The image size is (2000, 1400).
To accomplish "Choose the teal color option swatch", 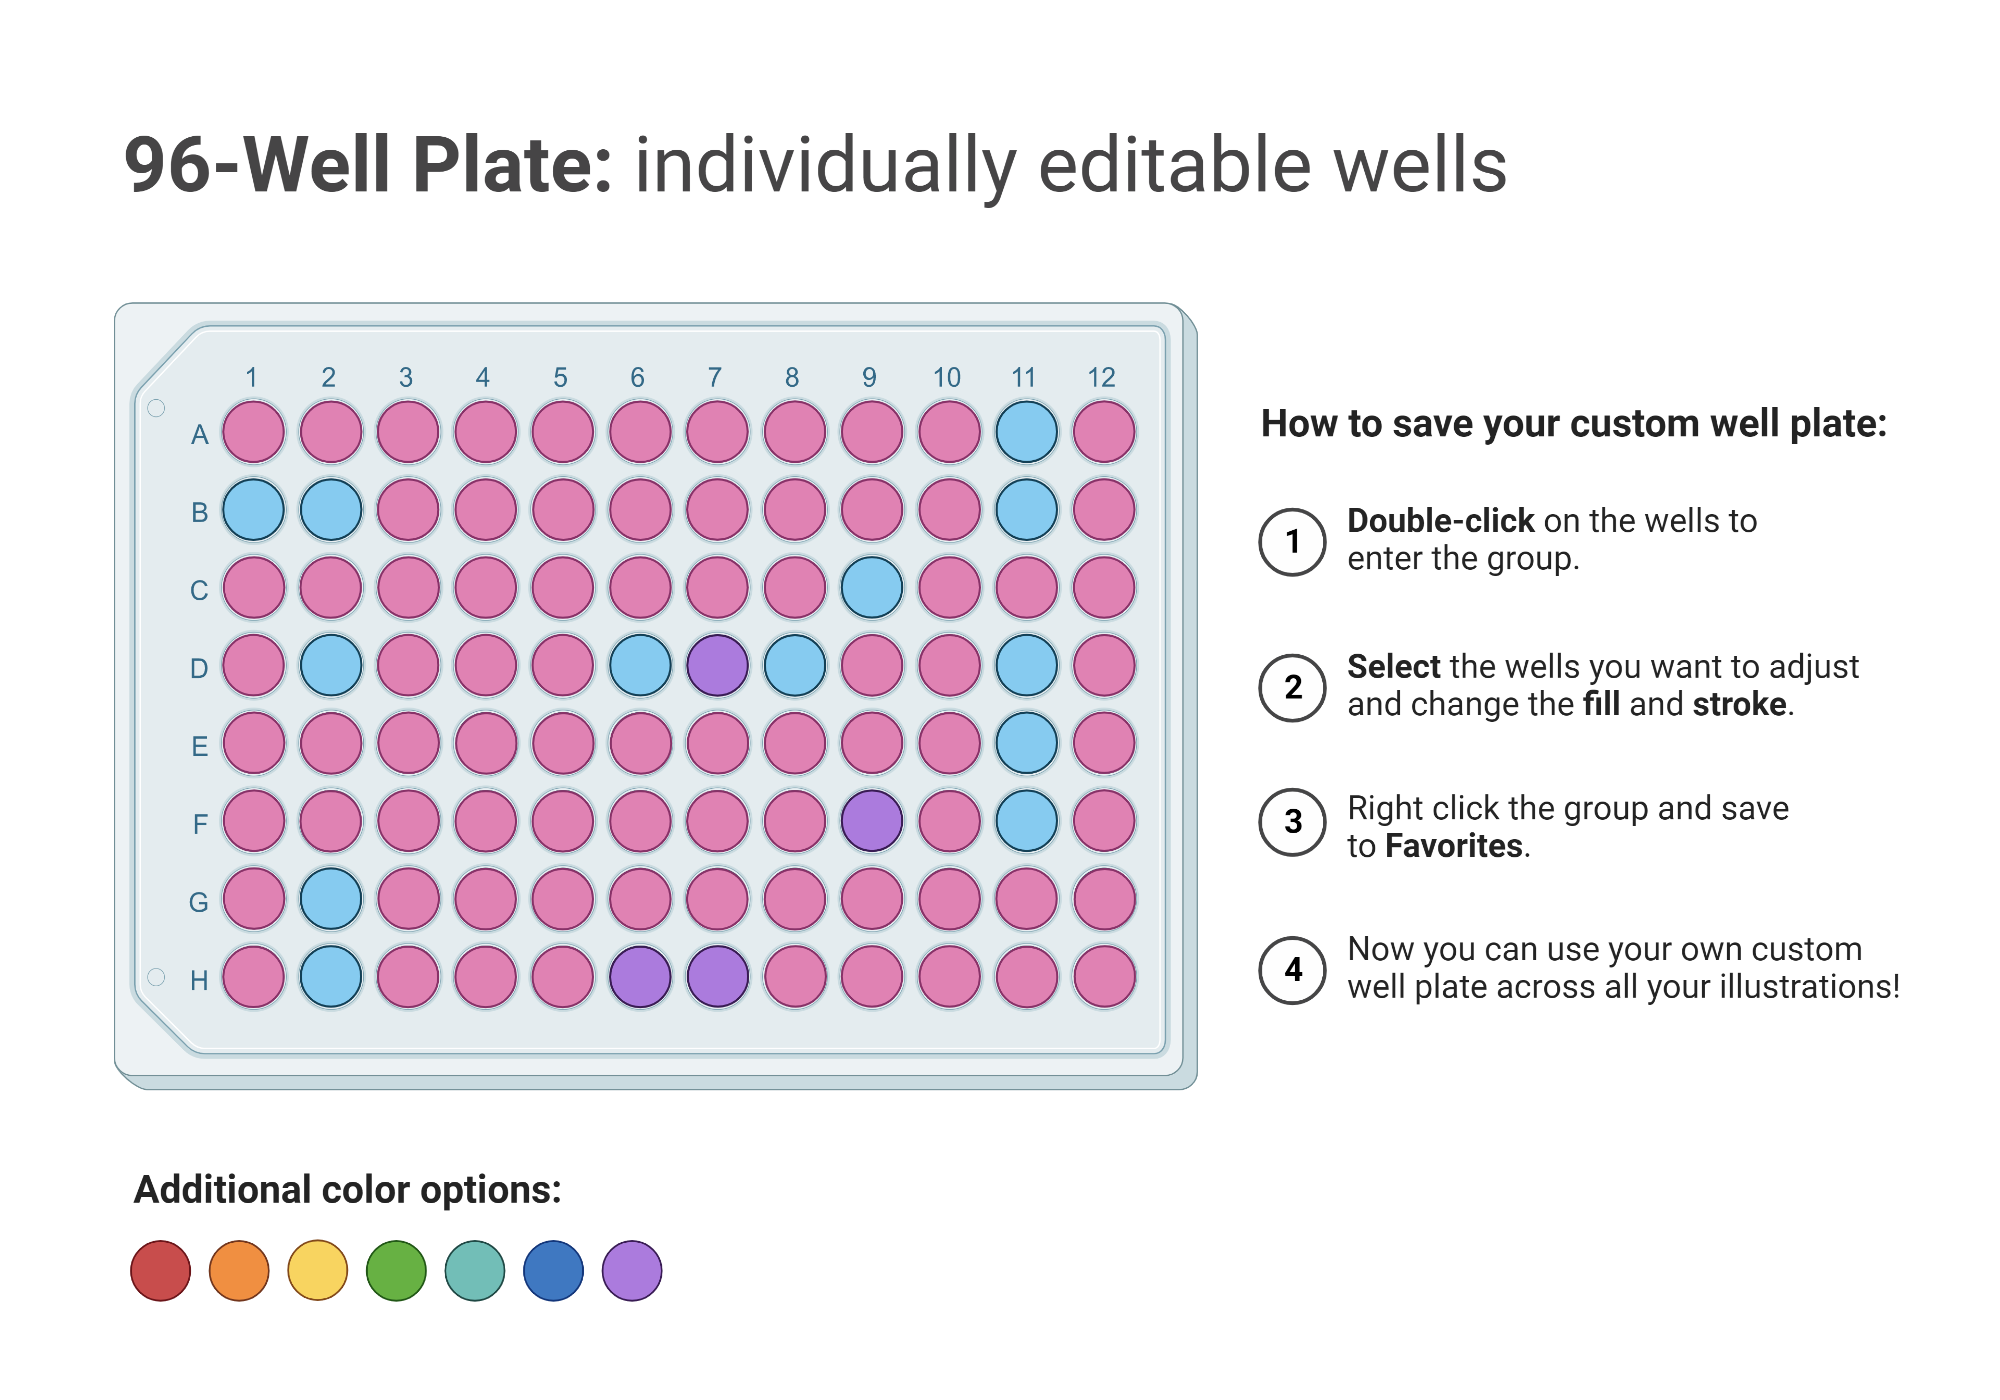I will pyautogui.click(x=475, y=1271).
